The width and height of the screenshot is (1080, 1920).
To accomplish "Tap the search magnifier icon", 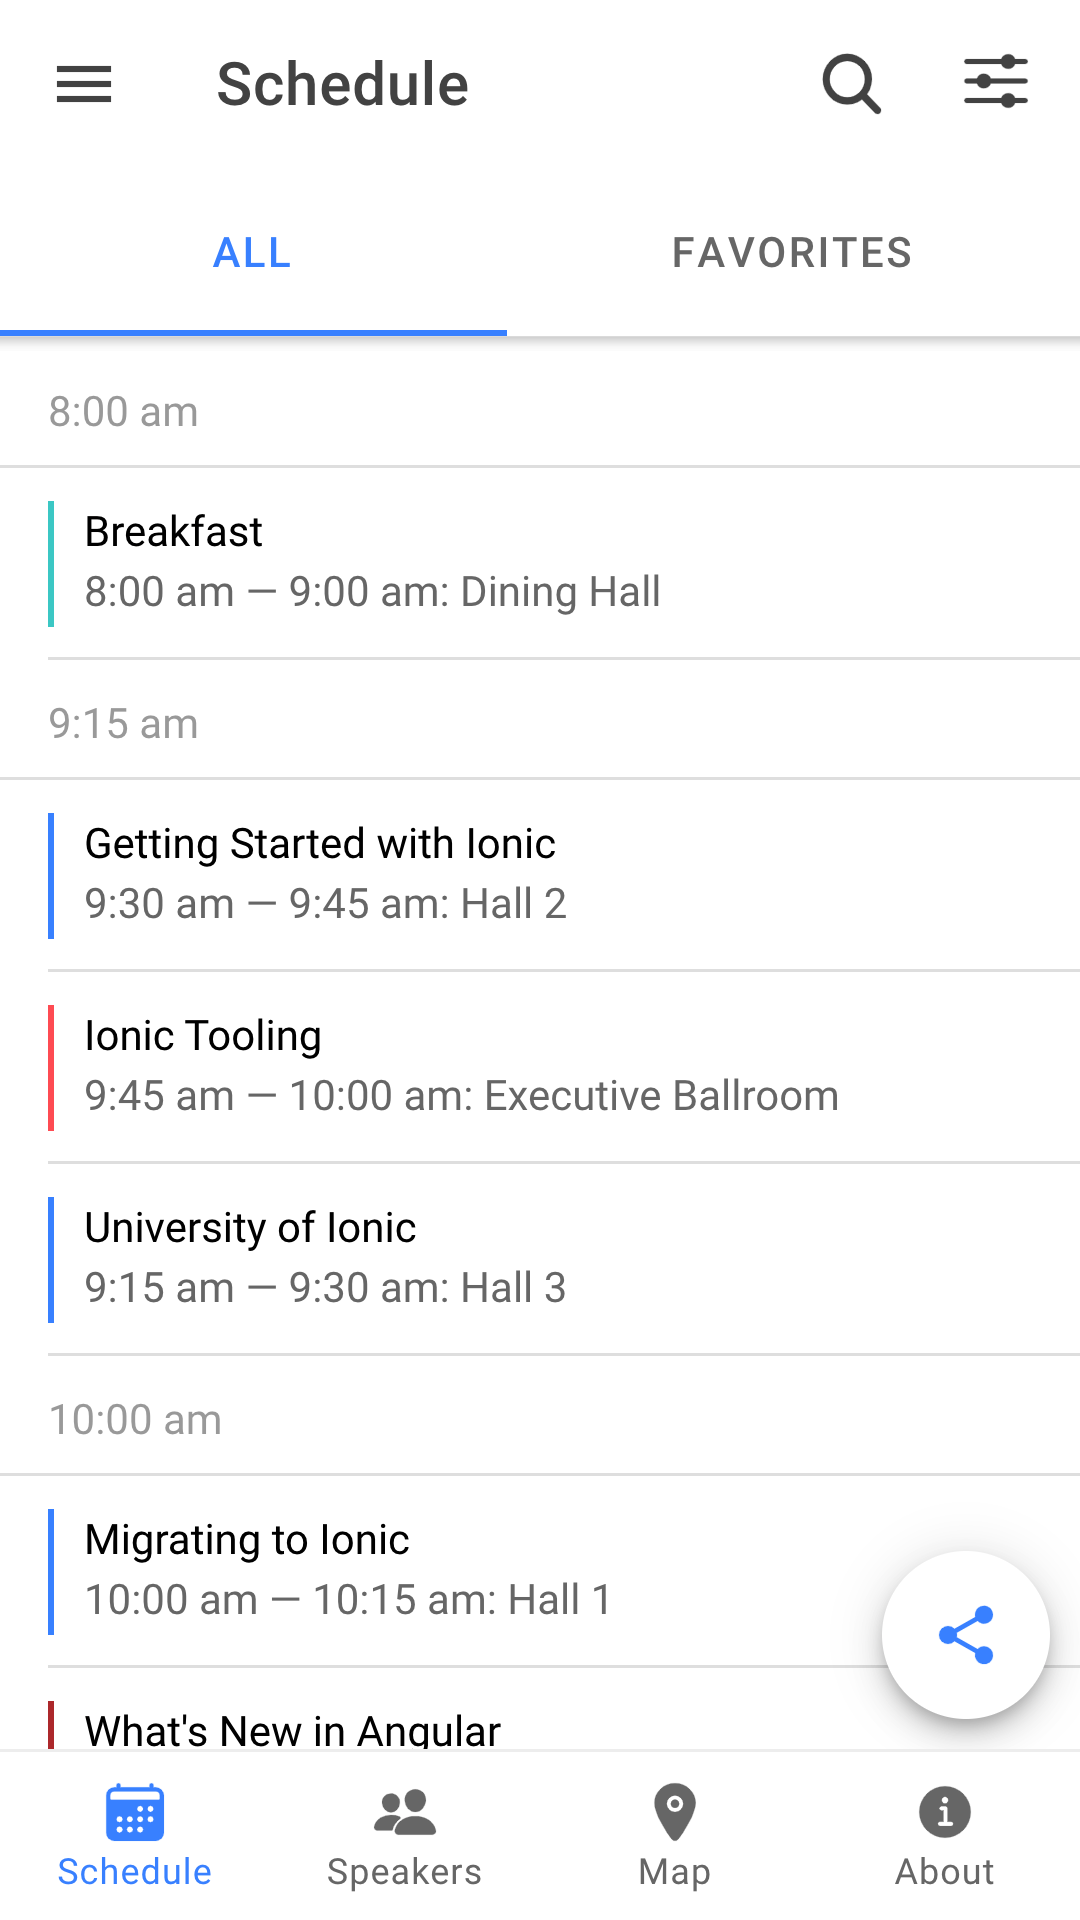I will [851, 84].
